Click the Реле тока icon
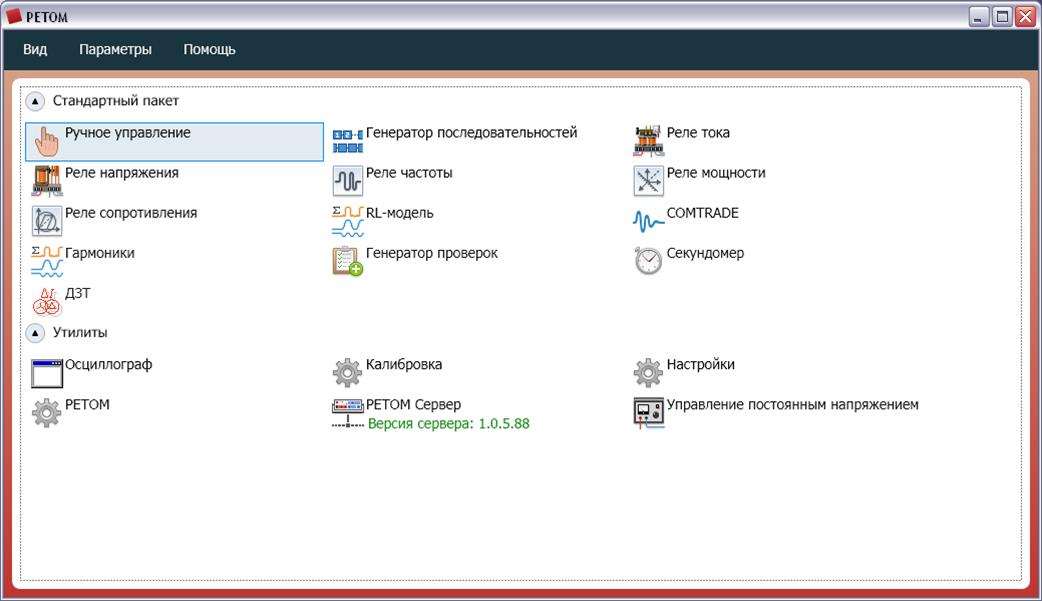Viewport: 1042px width, 601px height. click(648, 141)
